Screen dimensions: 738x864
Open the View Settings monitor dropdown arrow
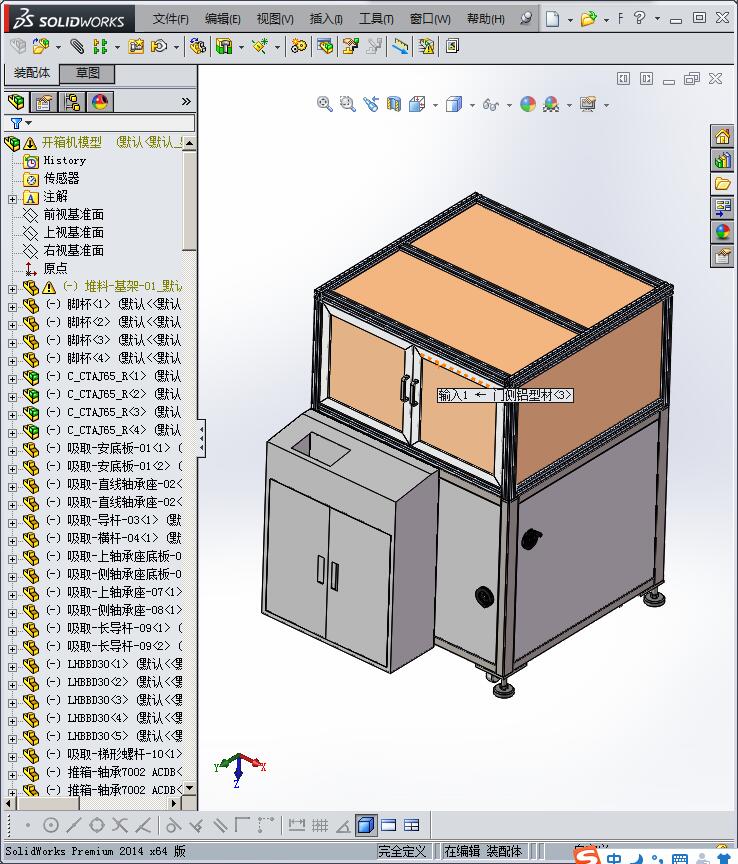[606, 105]
